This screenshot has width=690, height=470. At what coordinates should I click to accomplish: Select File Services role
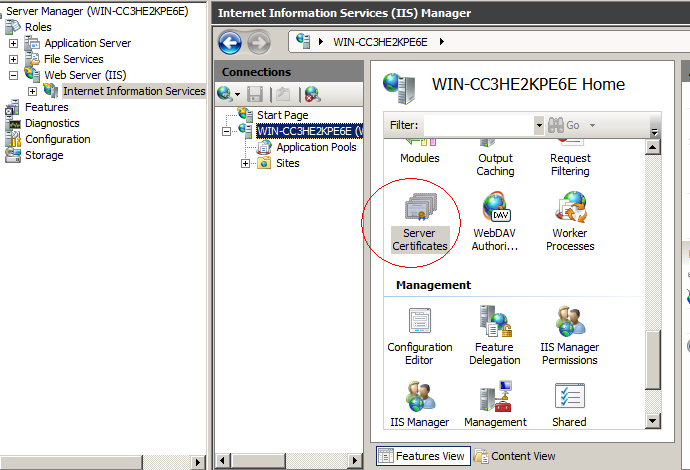tap(73, 59)
